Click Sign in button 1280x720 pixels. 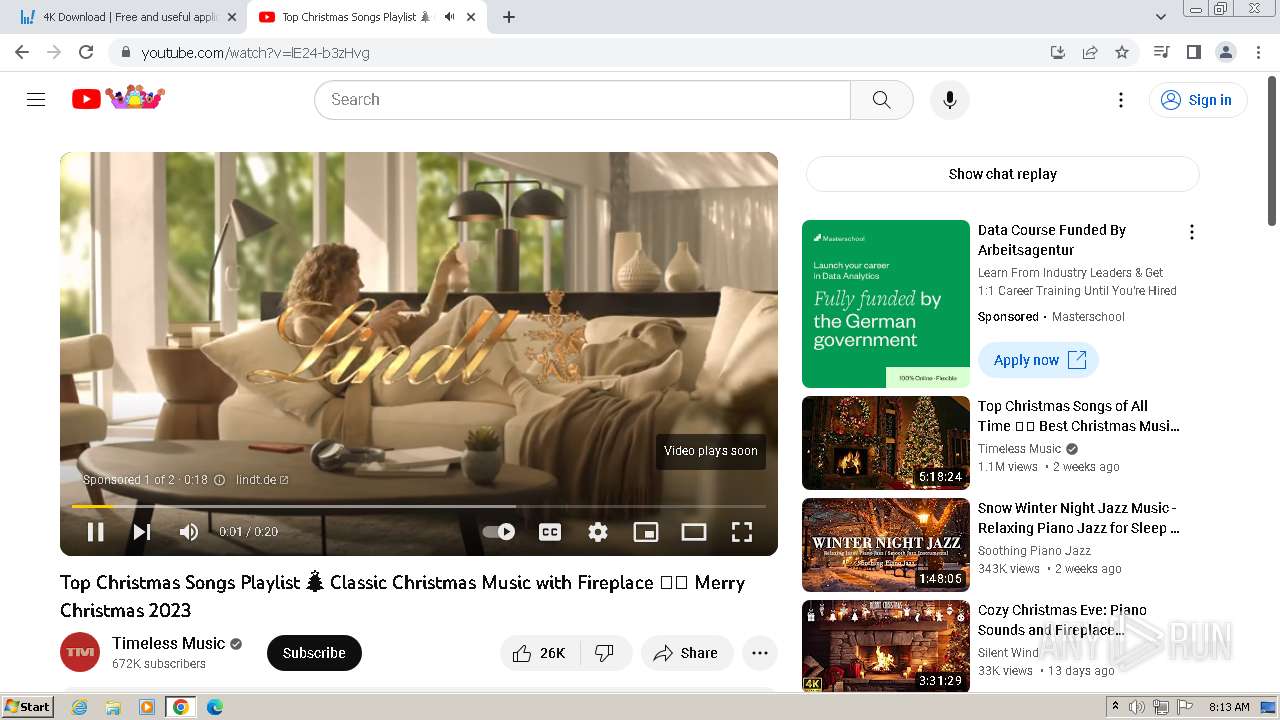tap(1198, 100)
